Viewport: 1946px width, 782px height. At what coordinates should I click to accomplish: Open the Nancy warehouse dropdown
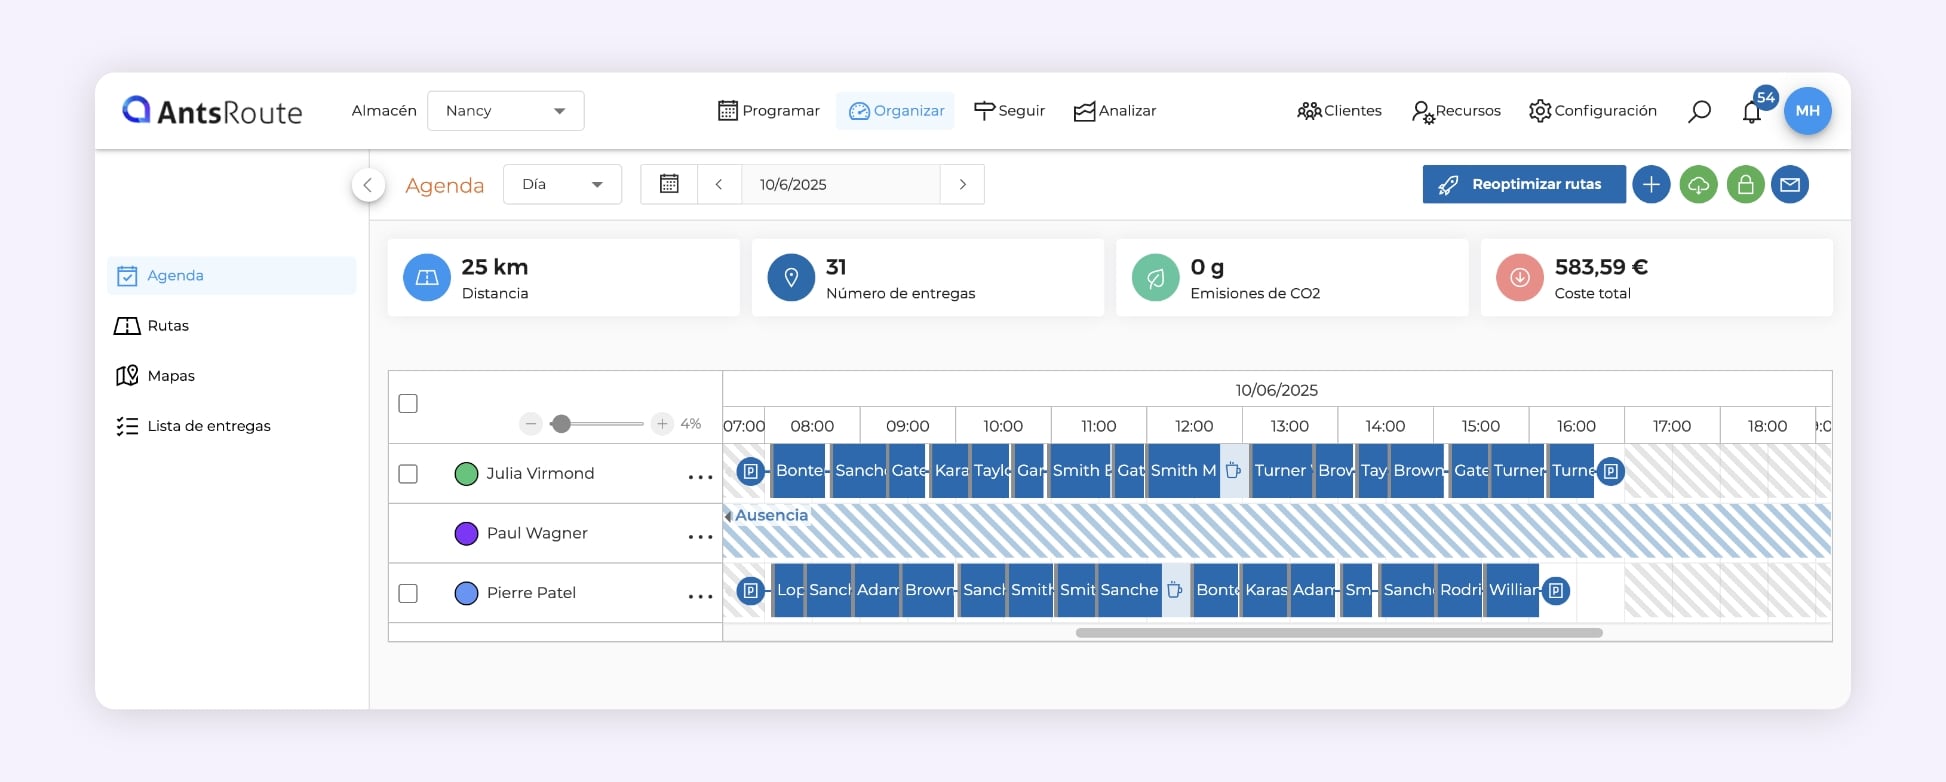coord(505,111)
